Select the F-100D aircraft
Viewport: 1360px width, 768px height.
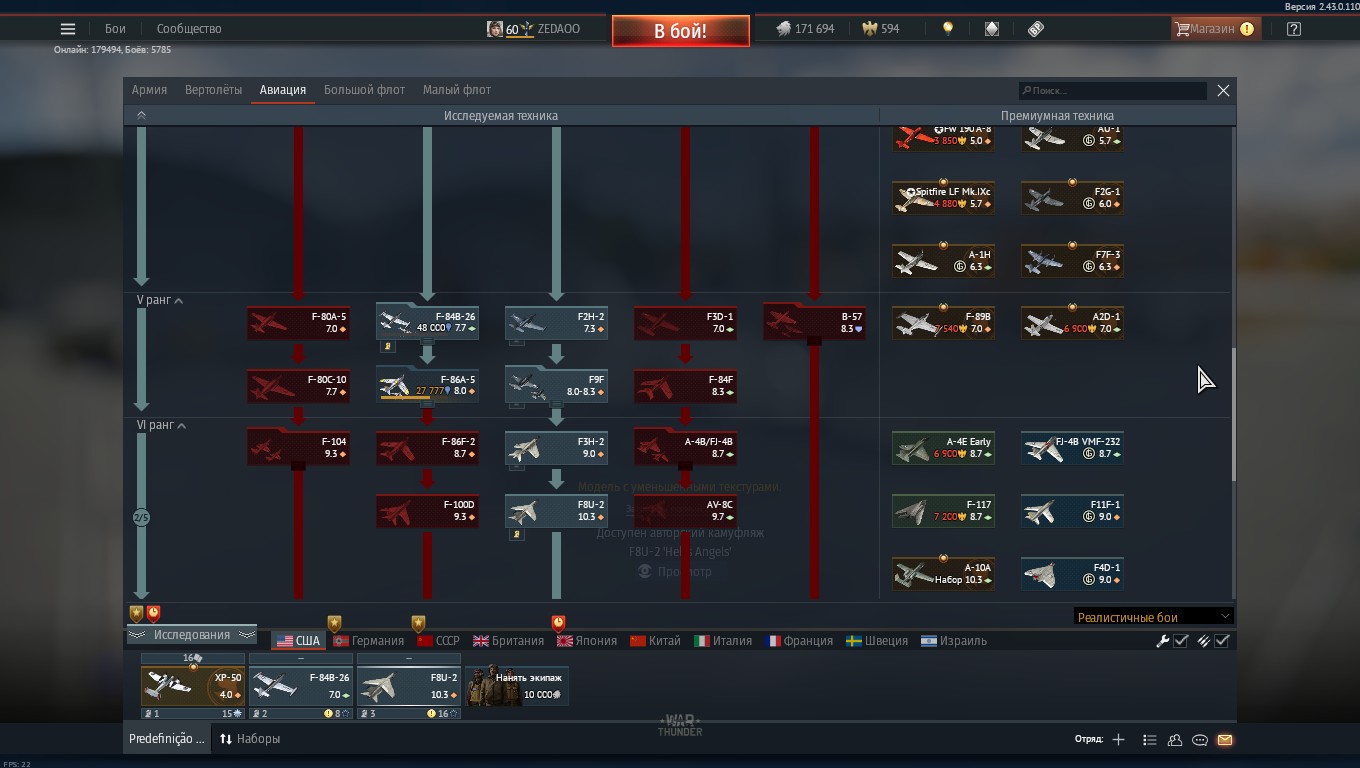pos(427,511)
